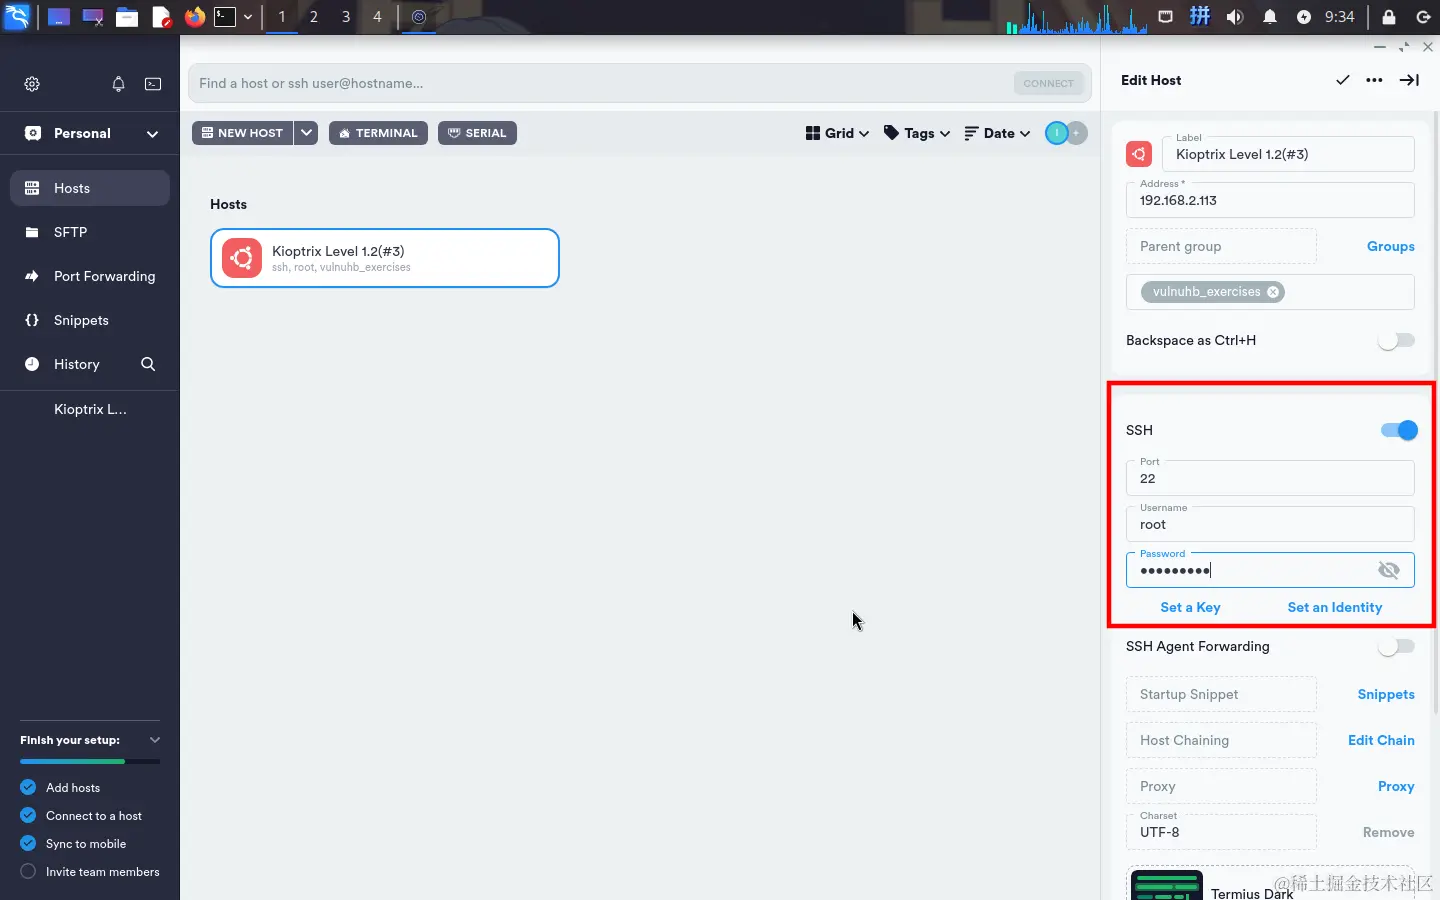Show password with the eye icon
Viewport: 1440px width, 900px height.
click(1389, 570)
